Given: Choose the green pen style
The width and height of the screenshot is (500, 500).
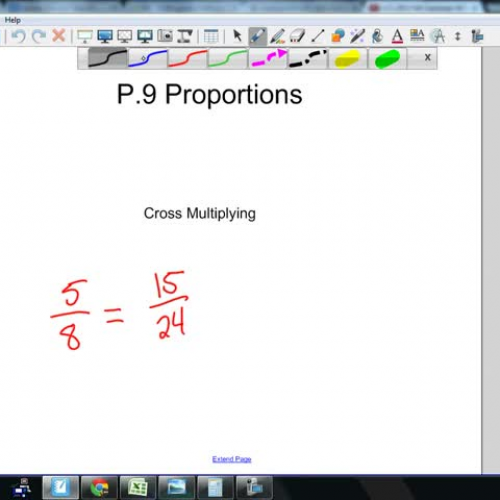Looking at the screenshot, I should pos(227,58).
